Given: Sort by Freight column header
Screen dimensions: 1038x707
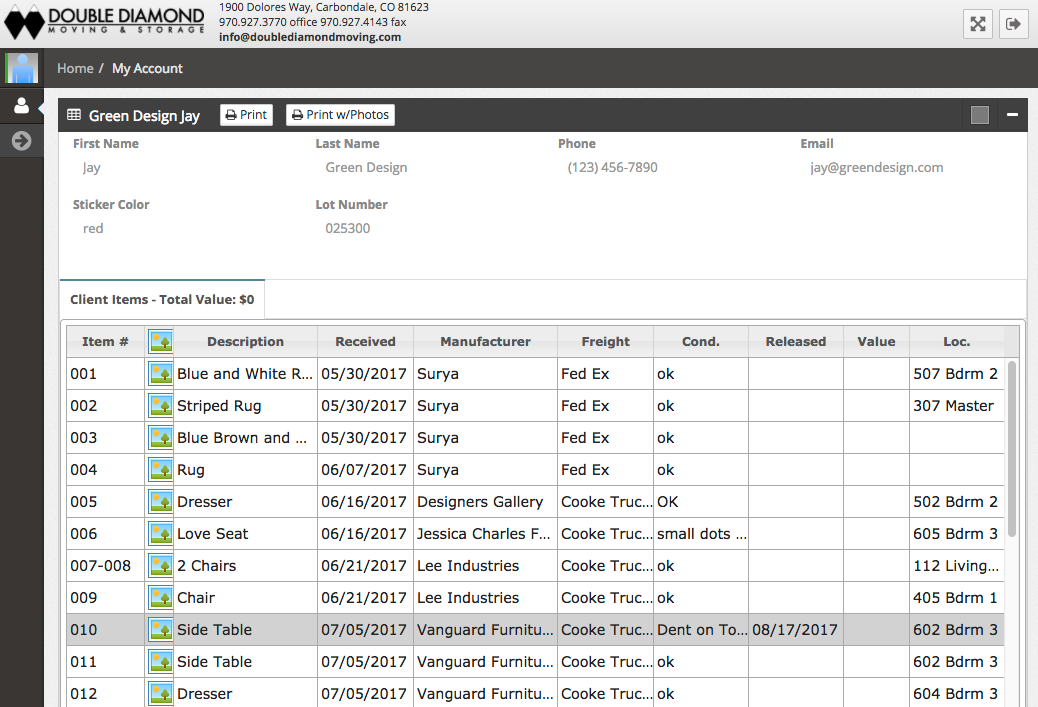Looking at the screenshot, I should pyautogui.click(x=606, y=342).
